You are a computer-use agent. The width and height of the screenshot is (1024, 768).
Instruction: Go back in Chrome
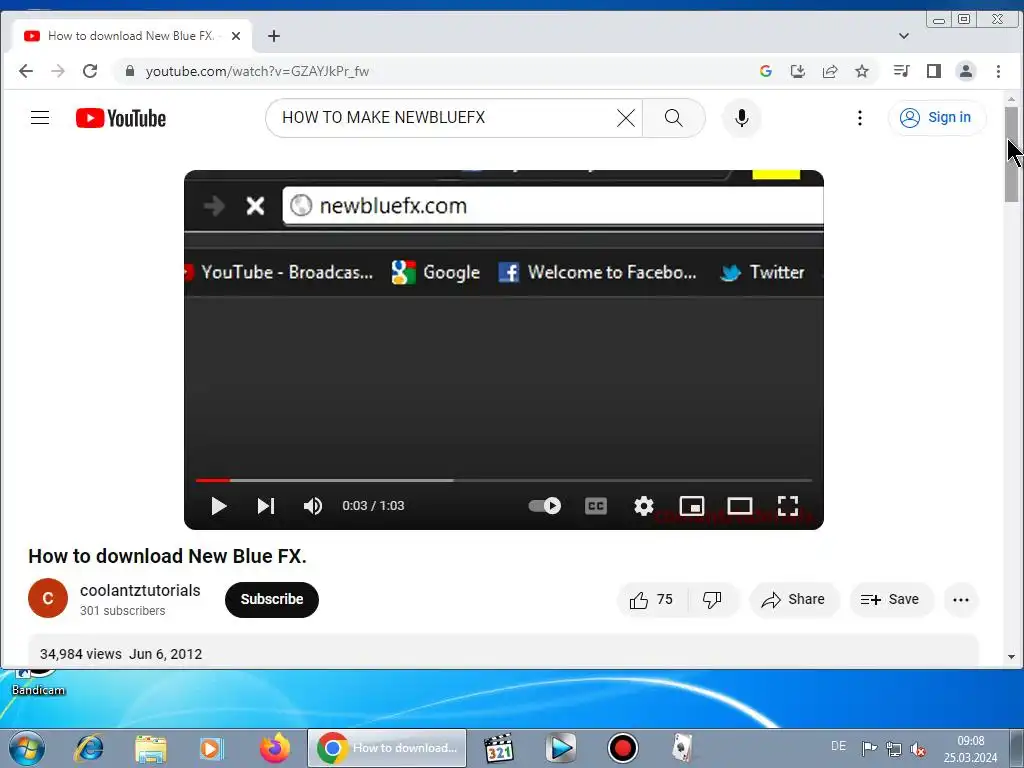click(x=25, y=71)
